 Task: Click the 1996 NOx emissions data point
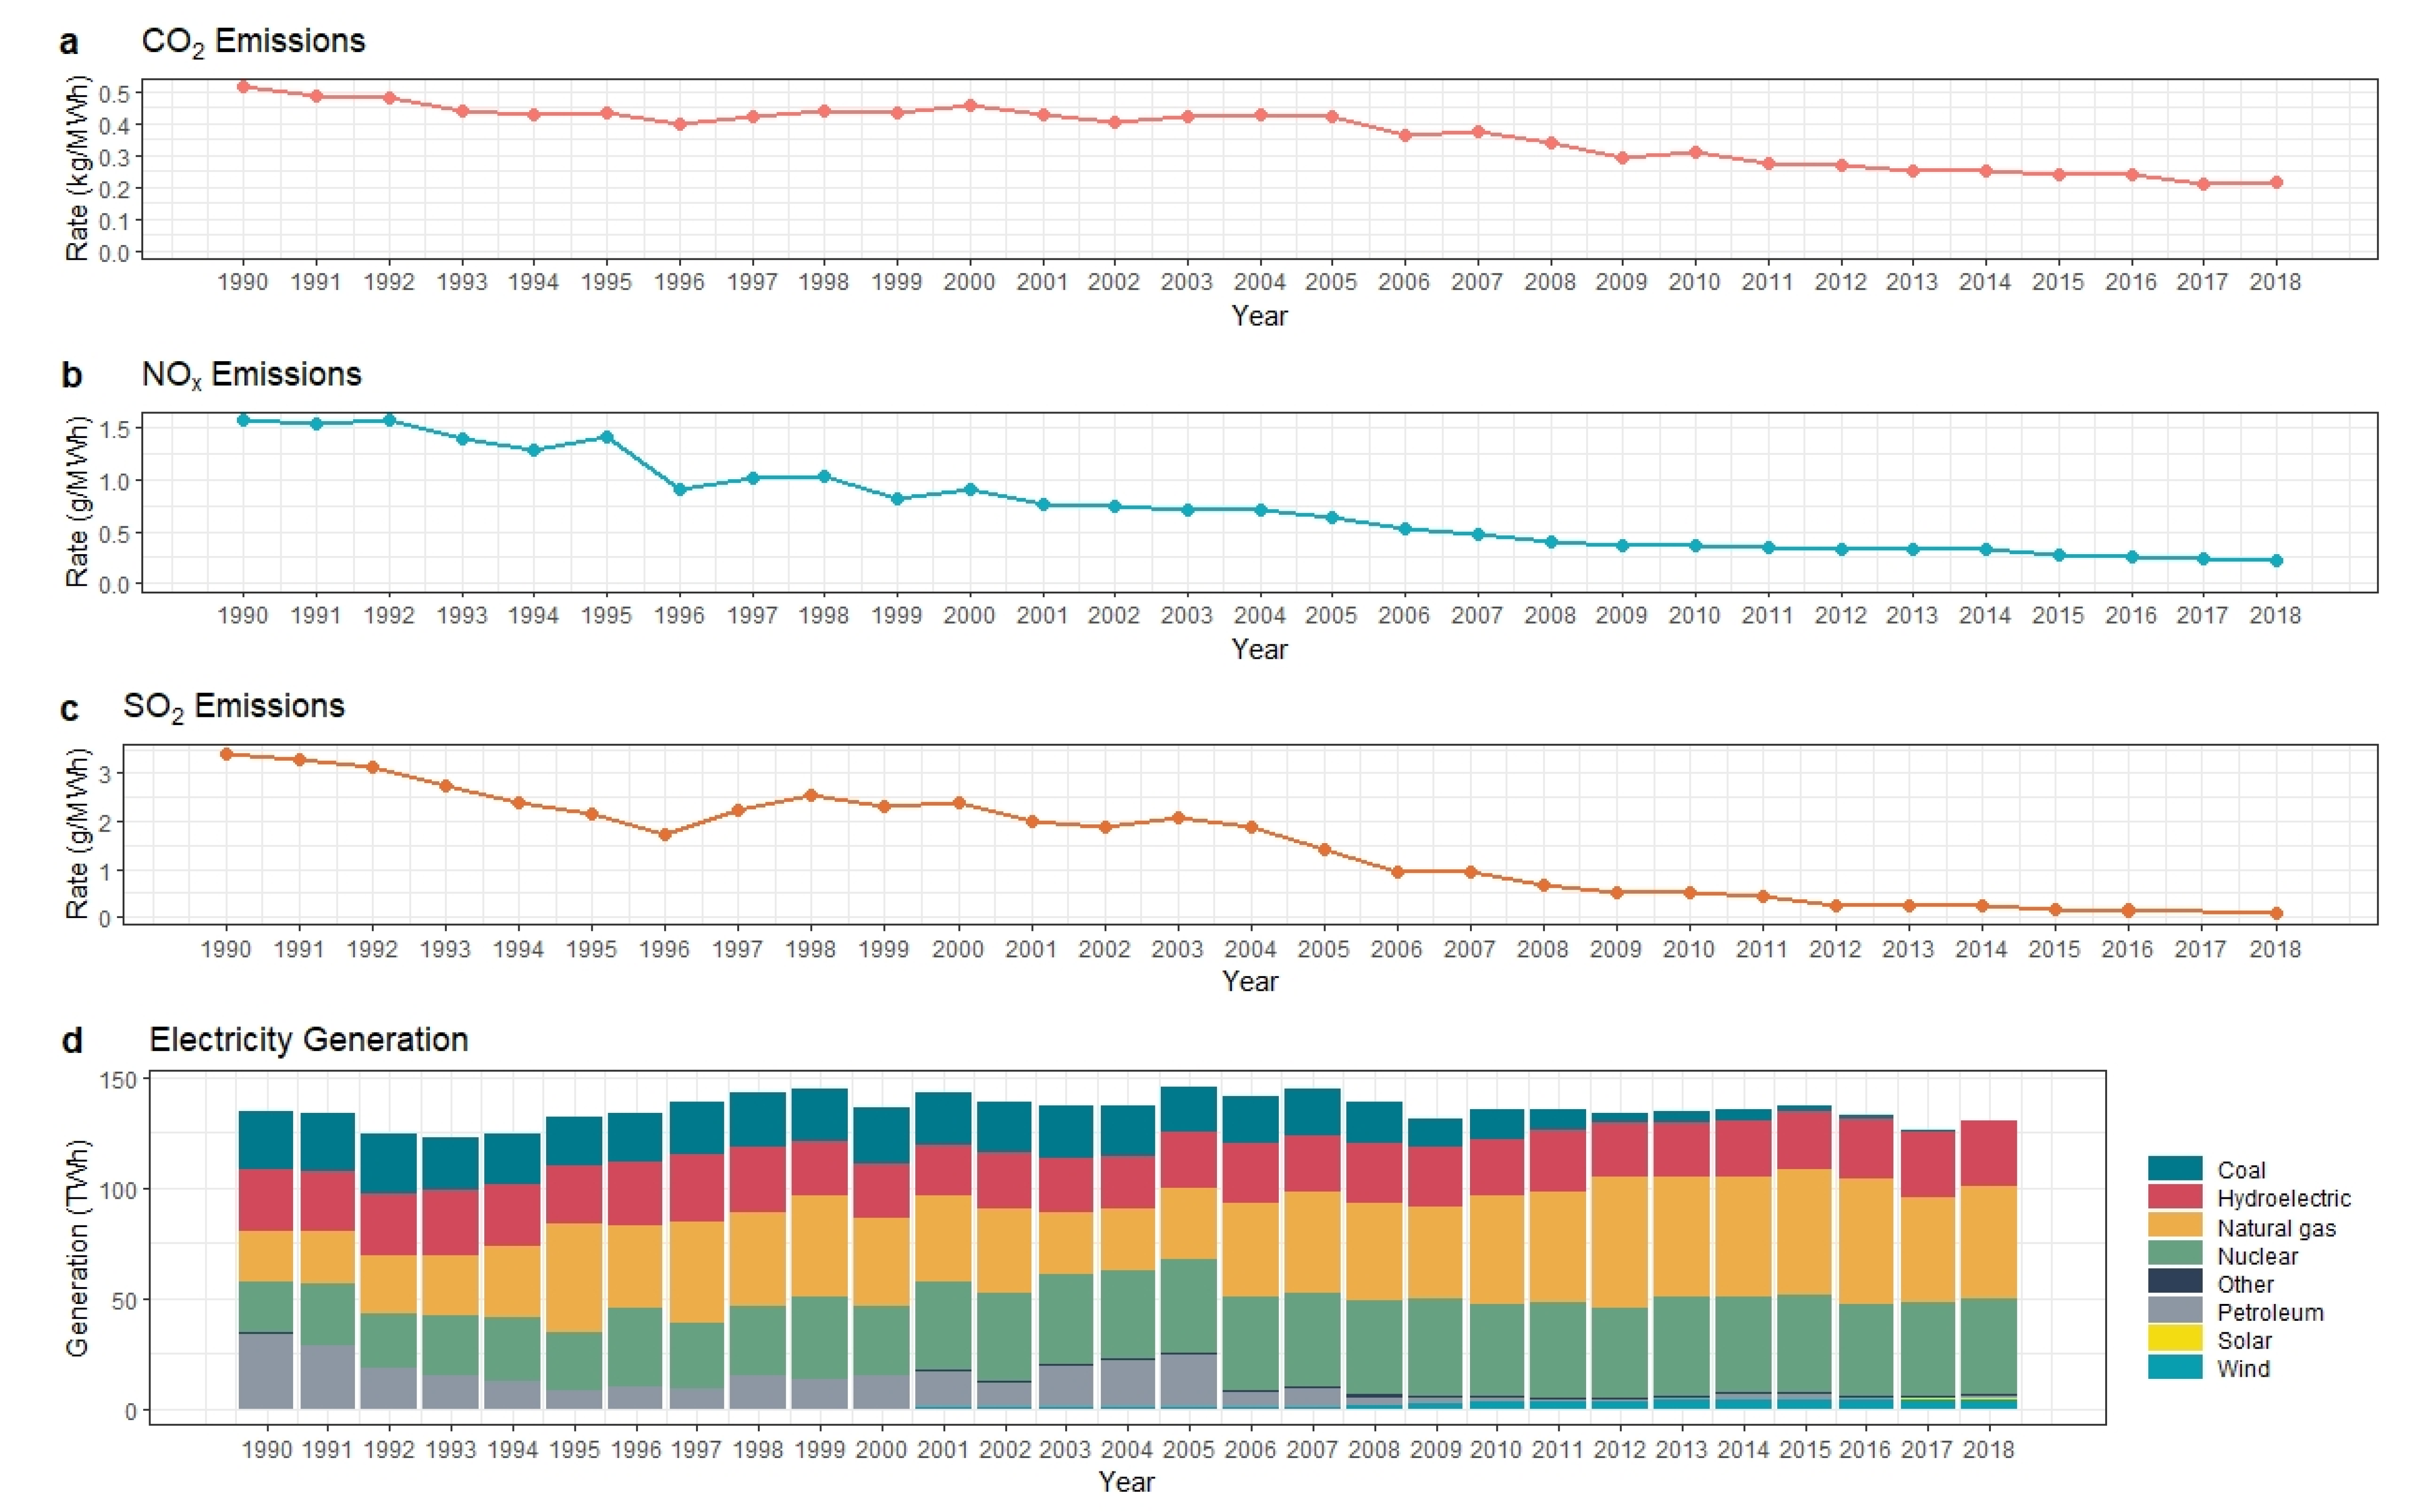[680, 490]
